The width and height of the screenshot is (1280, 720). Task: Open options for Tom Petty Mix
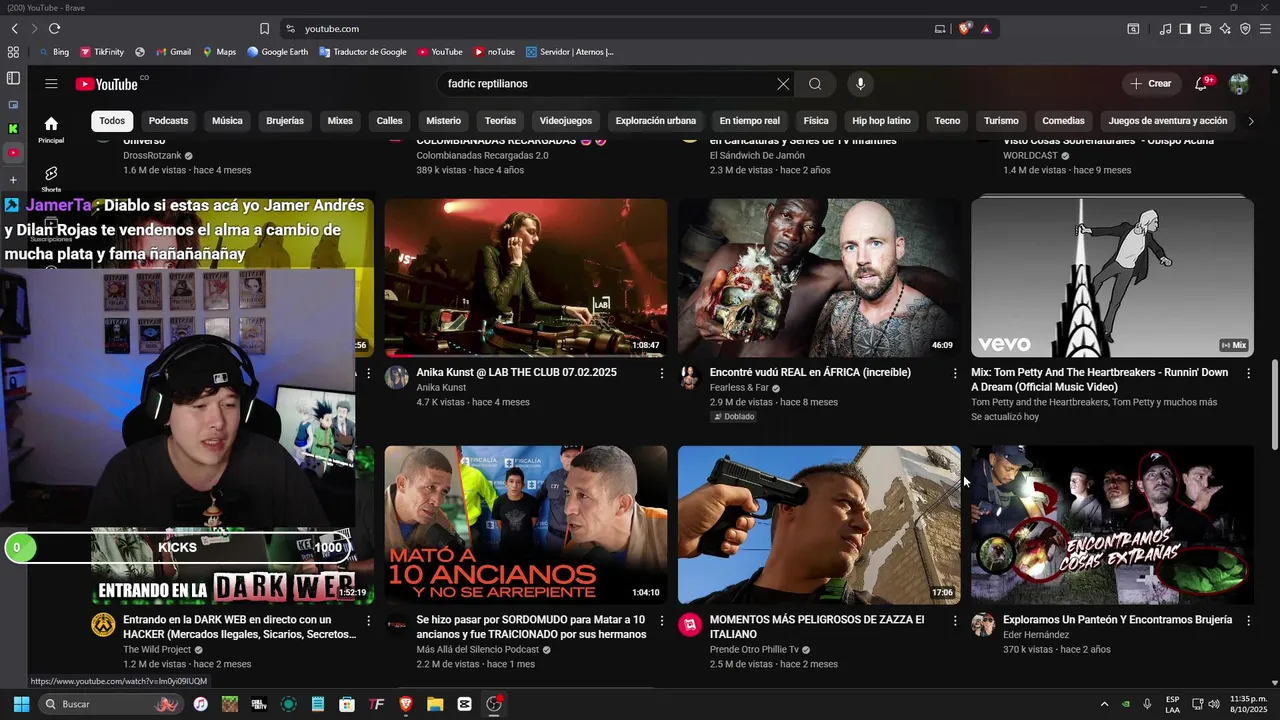click(1248, 373)
